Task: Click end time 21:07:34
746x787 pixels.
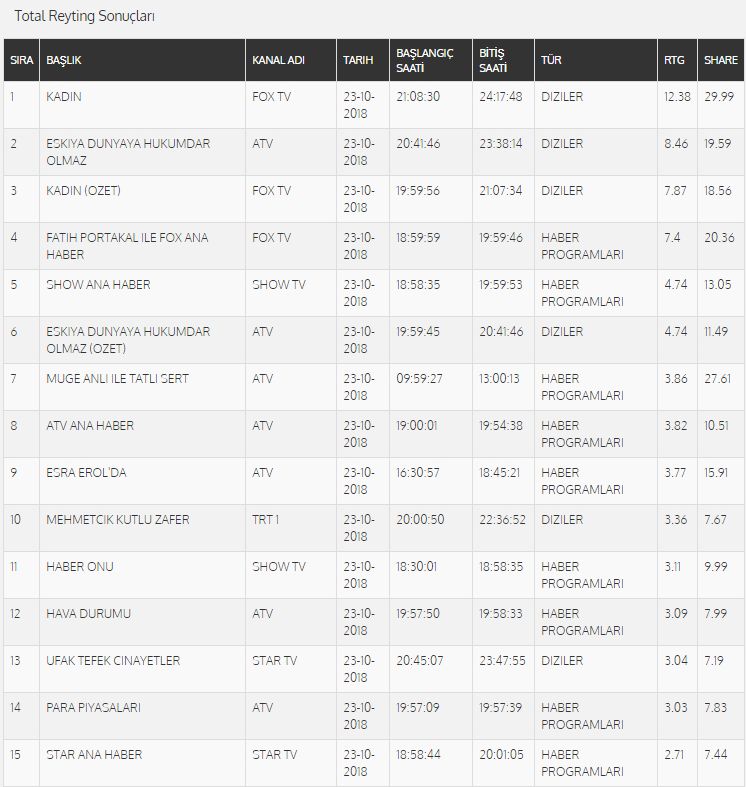Action: coord(501,191)
